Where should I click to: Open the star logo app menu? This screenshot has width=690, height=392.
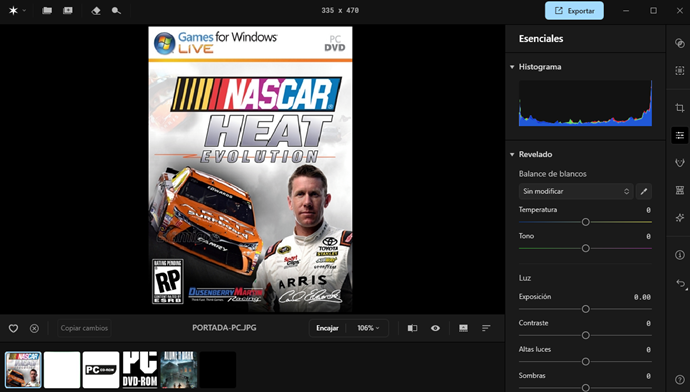(x=16, y=11)
